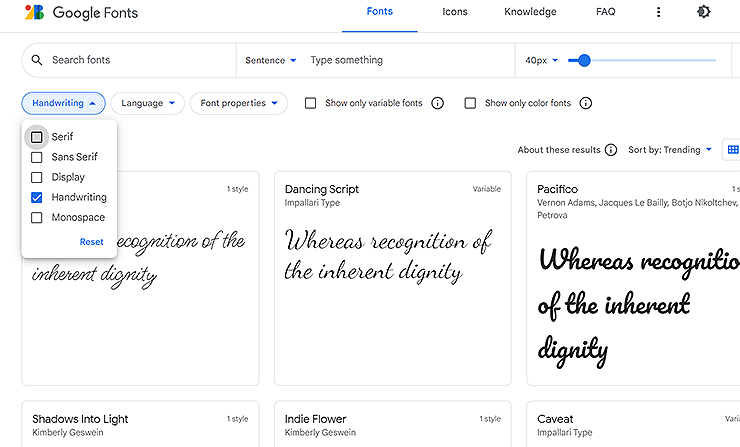The width and height of the screenshot is (740, 447).
Task: Open info for color fonts
Action: [x=585, y=103]
